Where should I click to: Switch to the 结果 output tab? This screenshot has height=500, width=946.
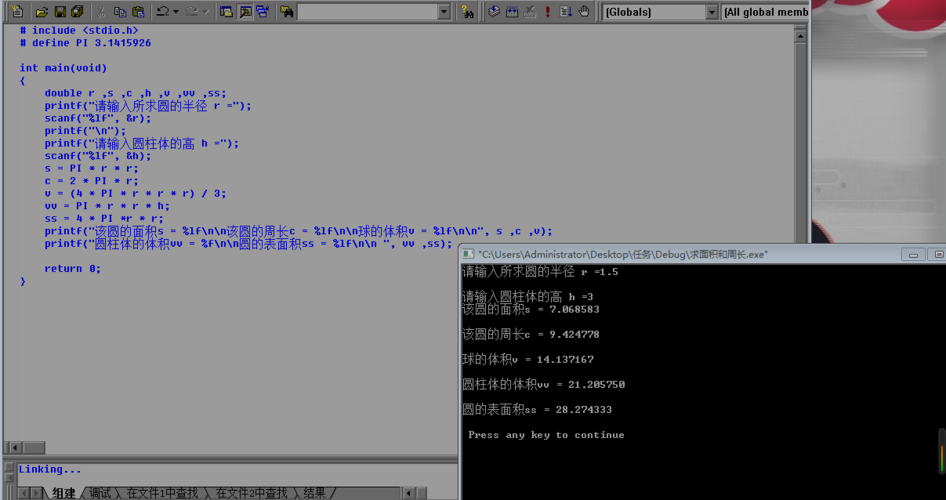pyautogui.click(x=314, y=493)
